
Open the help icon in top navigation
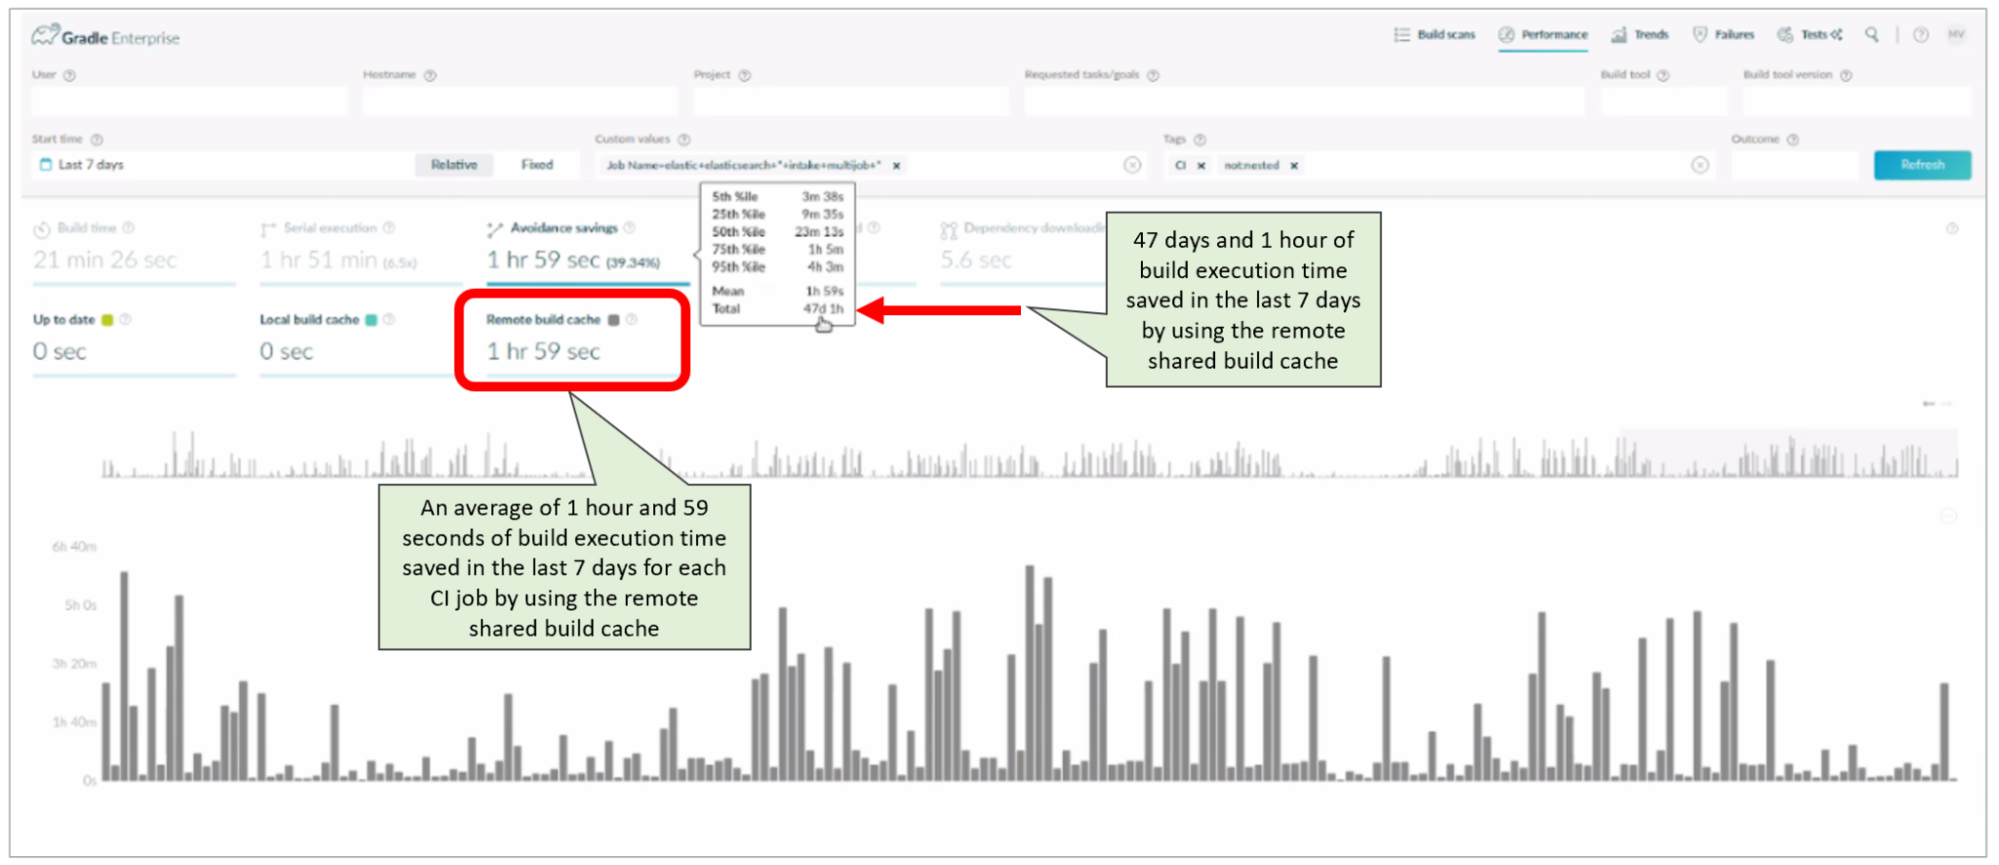click(x=1921, y=35)
